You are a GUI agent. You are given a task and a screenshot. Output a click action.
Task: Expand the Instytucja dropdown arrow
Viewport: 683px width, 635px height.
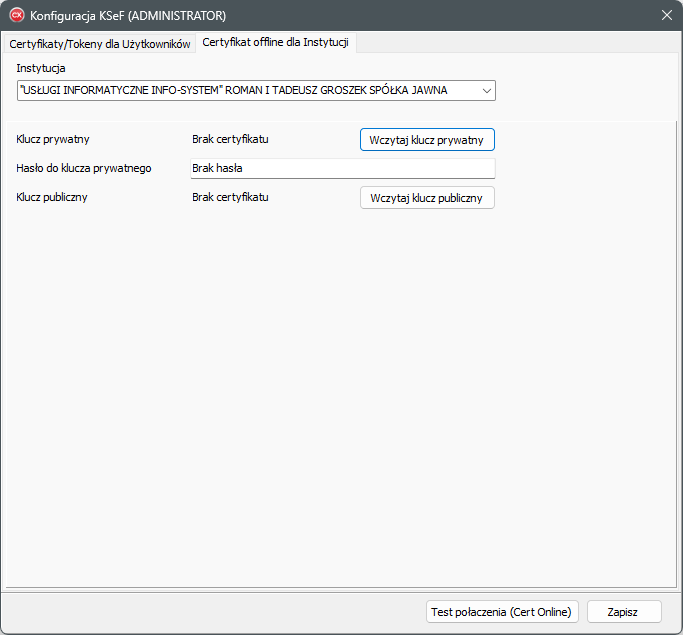click(486, 91)
